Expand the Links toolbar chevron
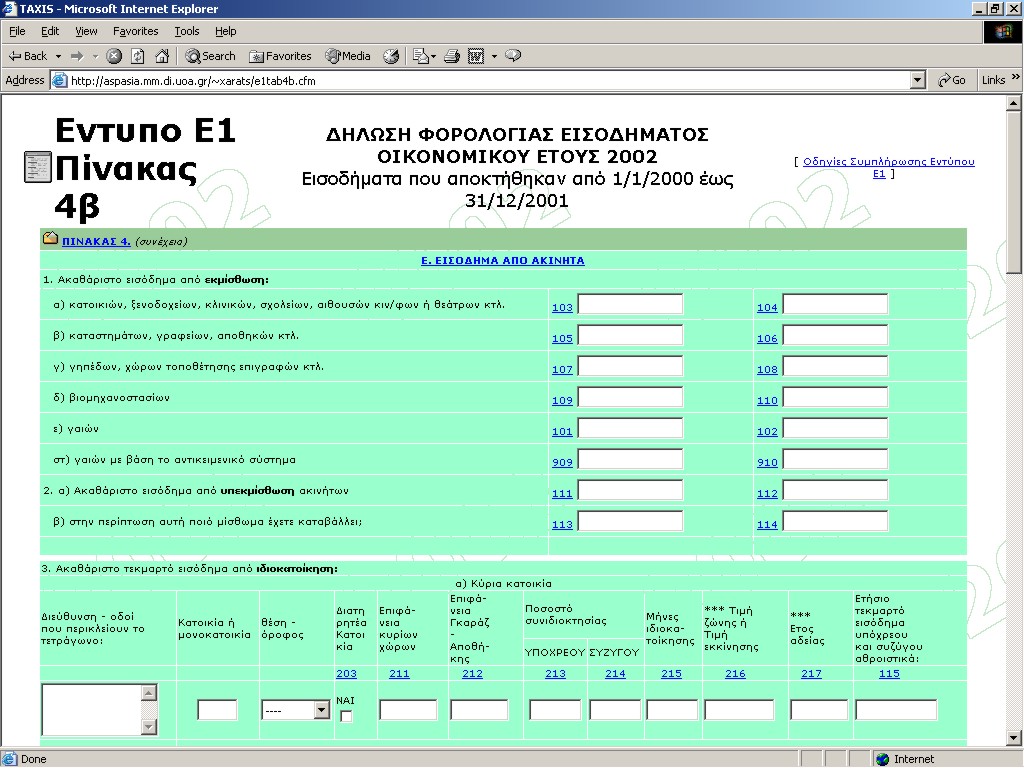Viewport: 1024px width, 768px height. [x=1016, y=77]
